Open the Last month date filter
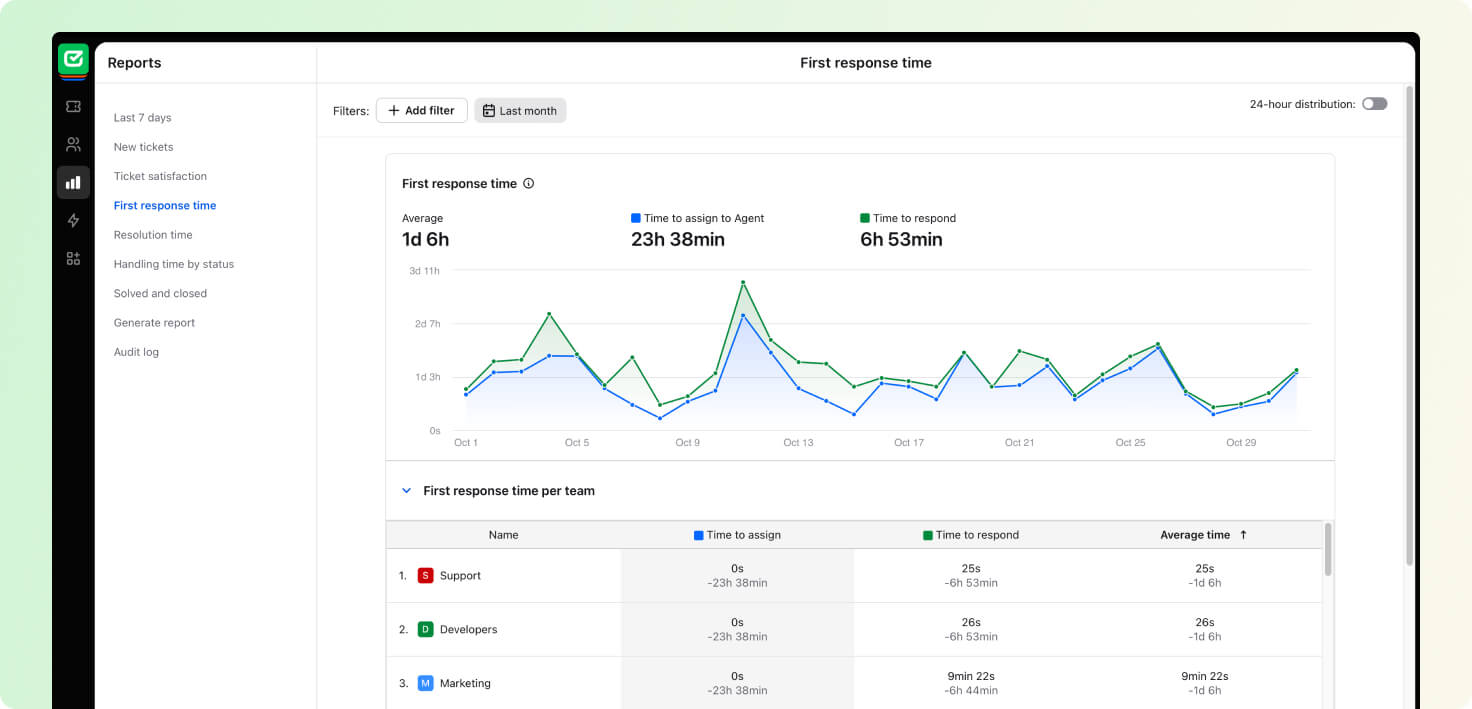 coord(520,111)
